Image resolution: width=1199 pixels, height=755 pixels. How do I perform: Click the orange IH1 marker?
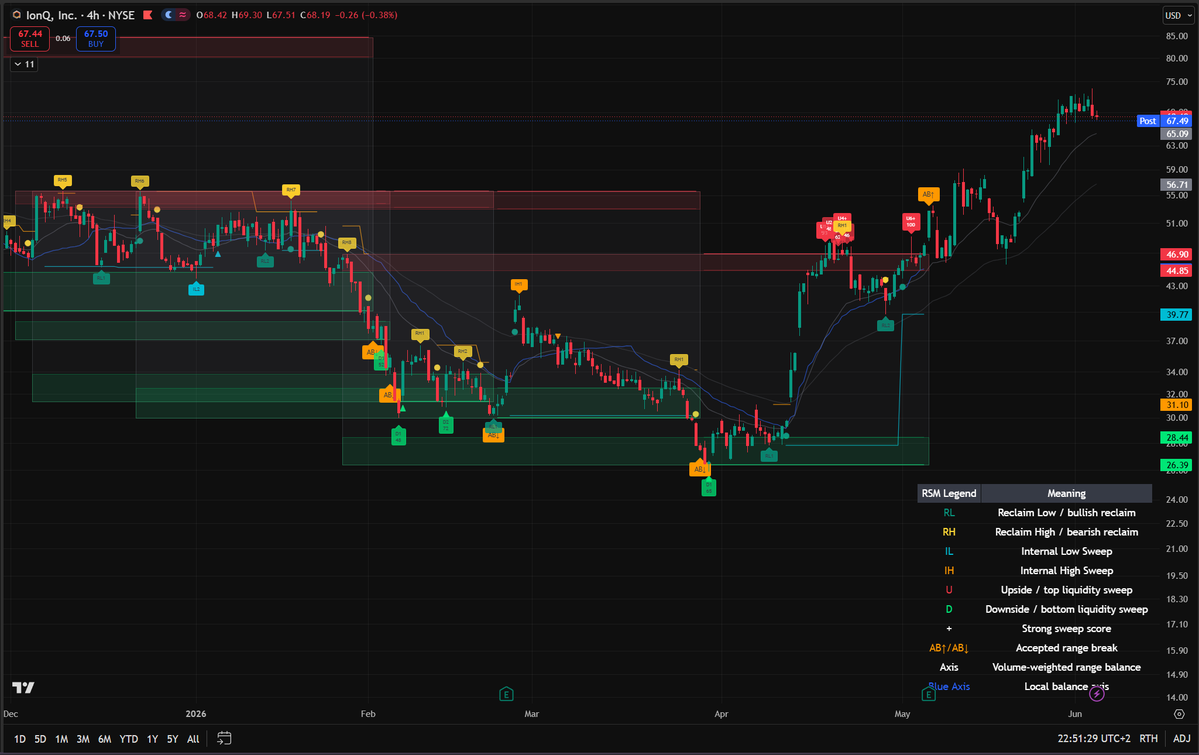click(519, 285)
